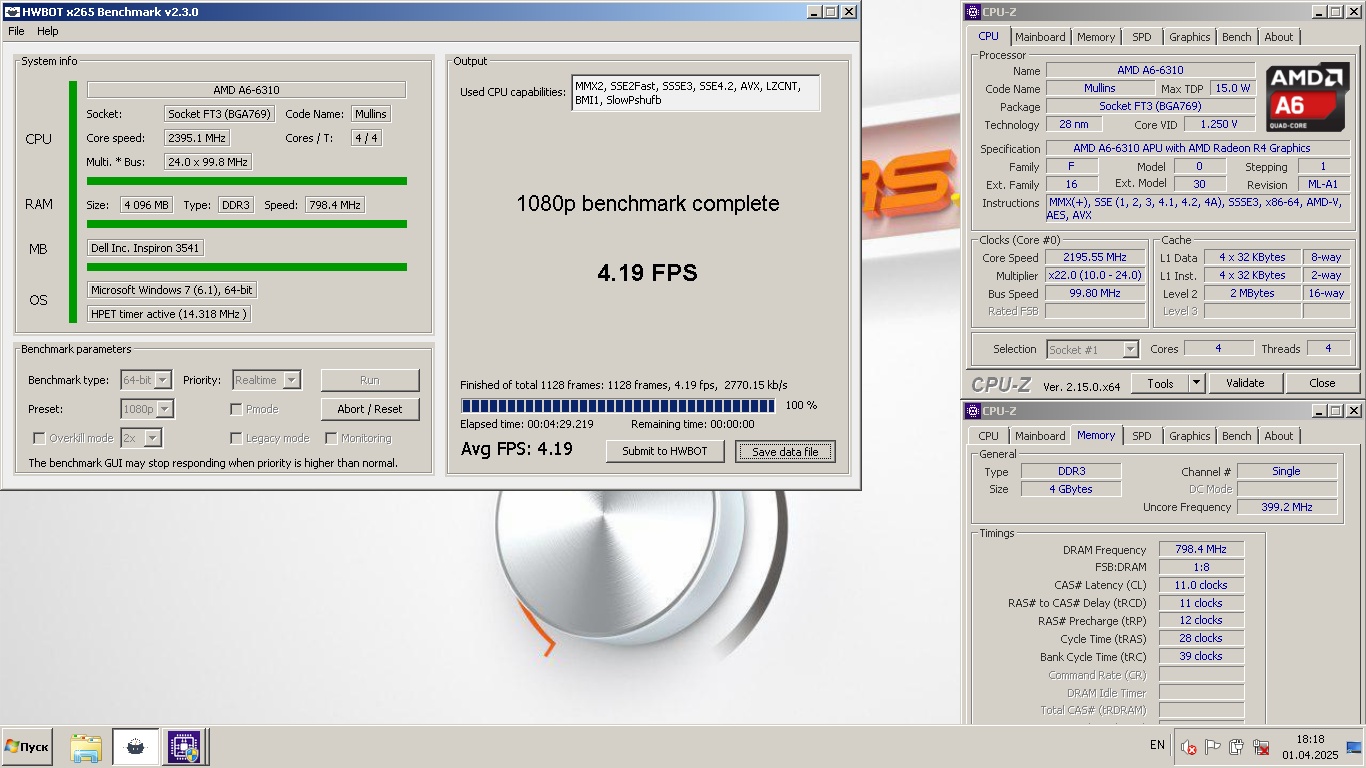The image size is (1366, 768).
Task: Switch to SPD tab in lower CPU-Z
Action: click(1142, 436)
